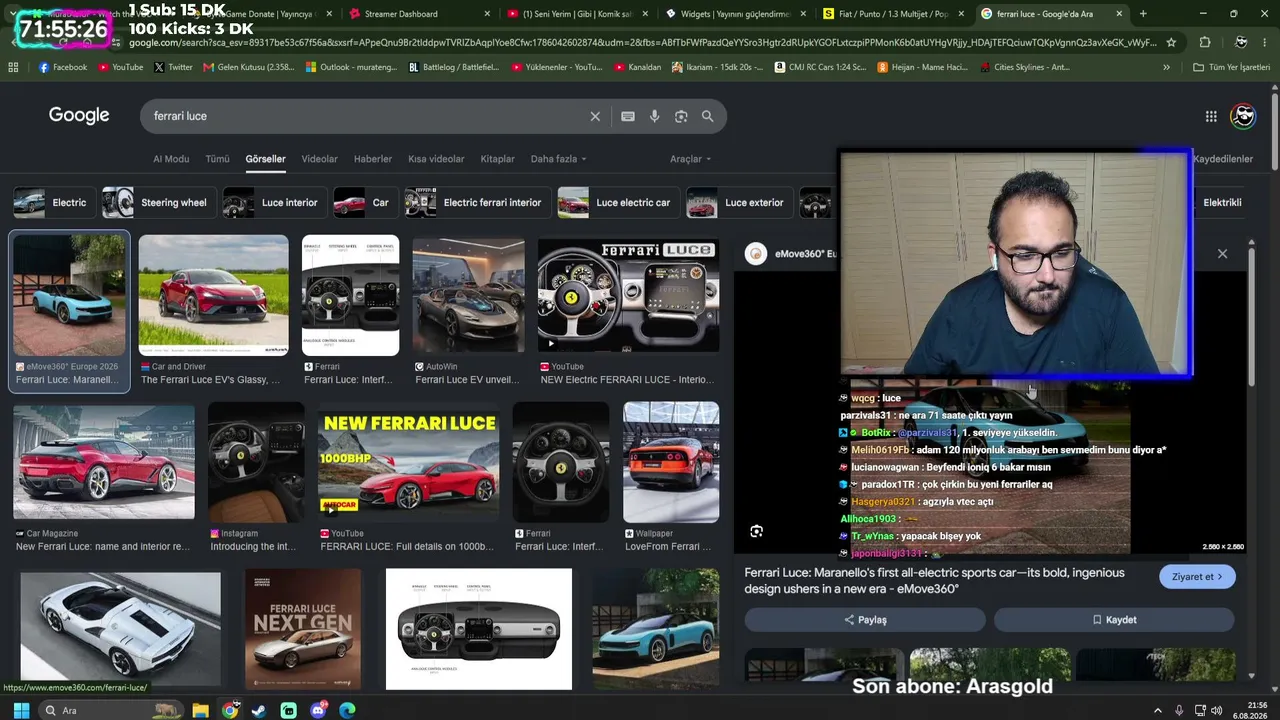1280x720 pixels.
Task: Open the volume control in system tray
Action: [1217, 710]
